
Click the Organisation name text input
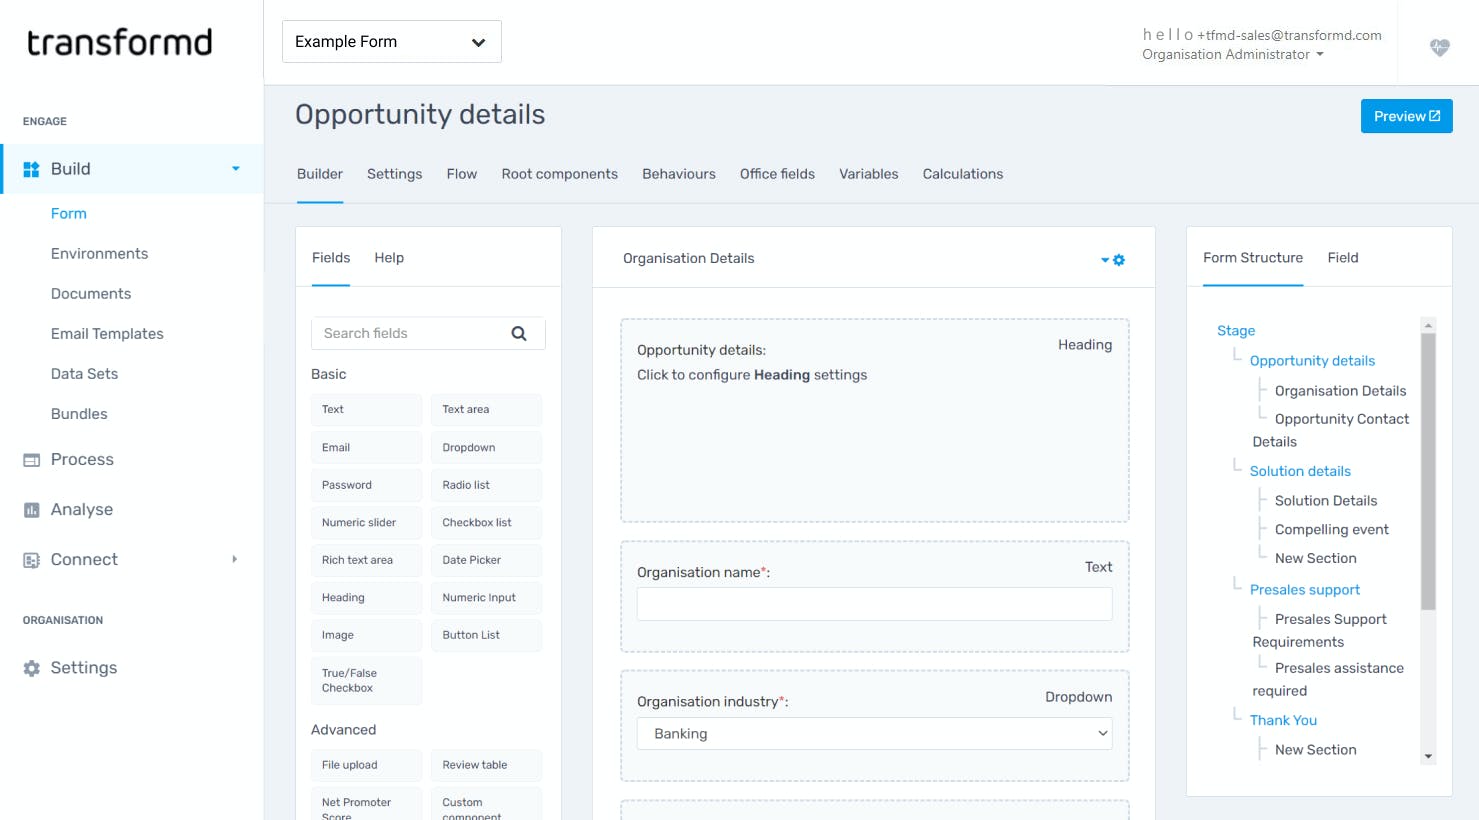pyautogui.click(x=874, y=604)
